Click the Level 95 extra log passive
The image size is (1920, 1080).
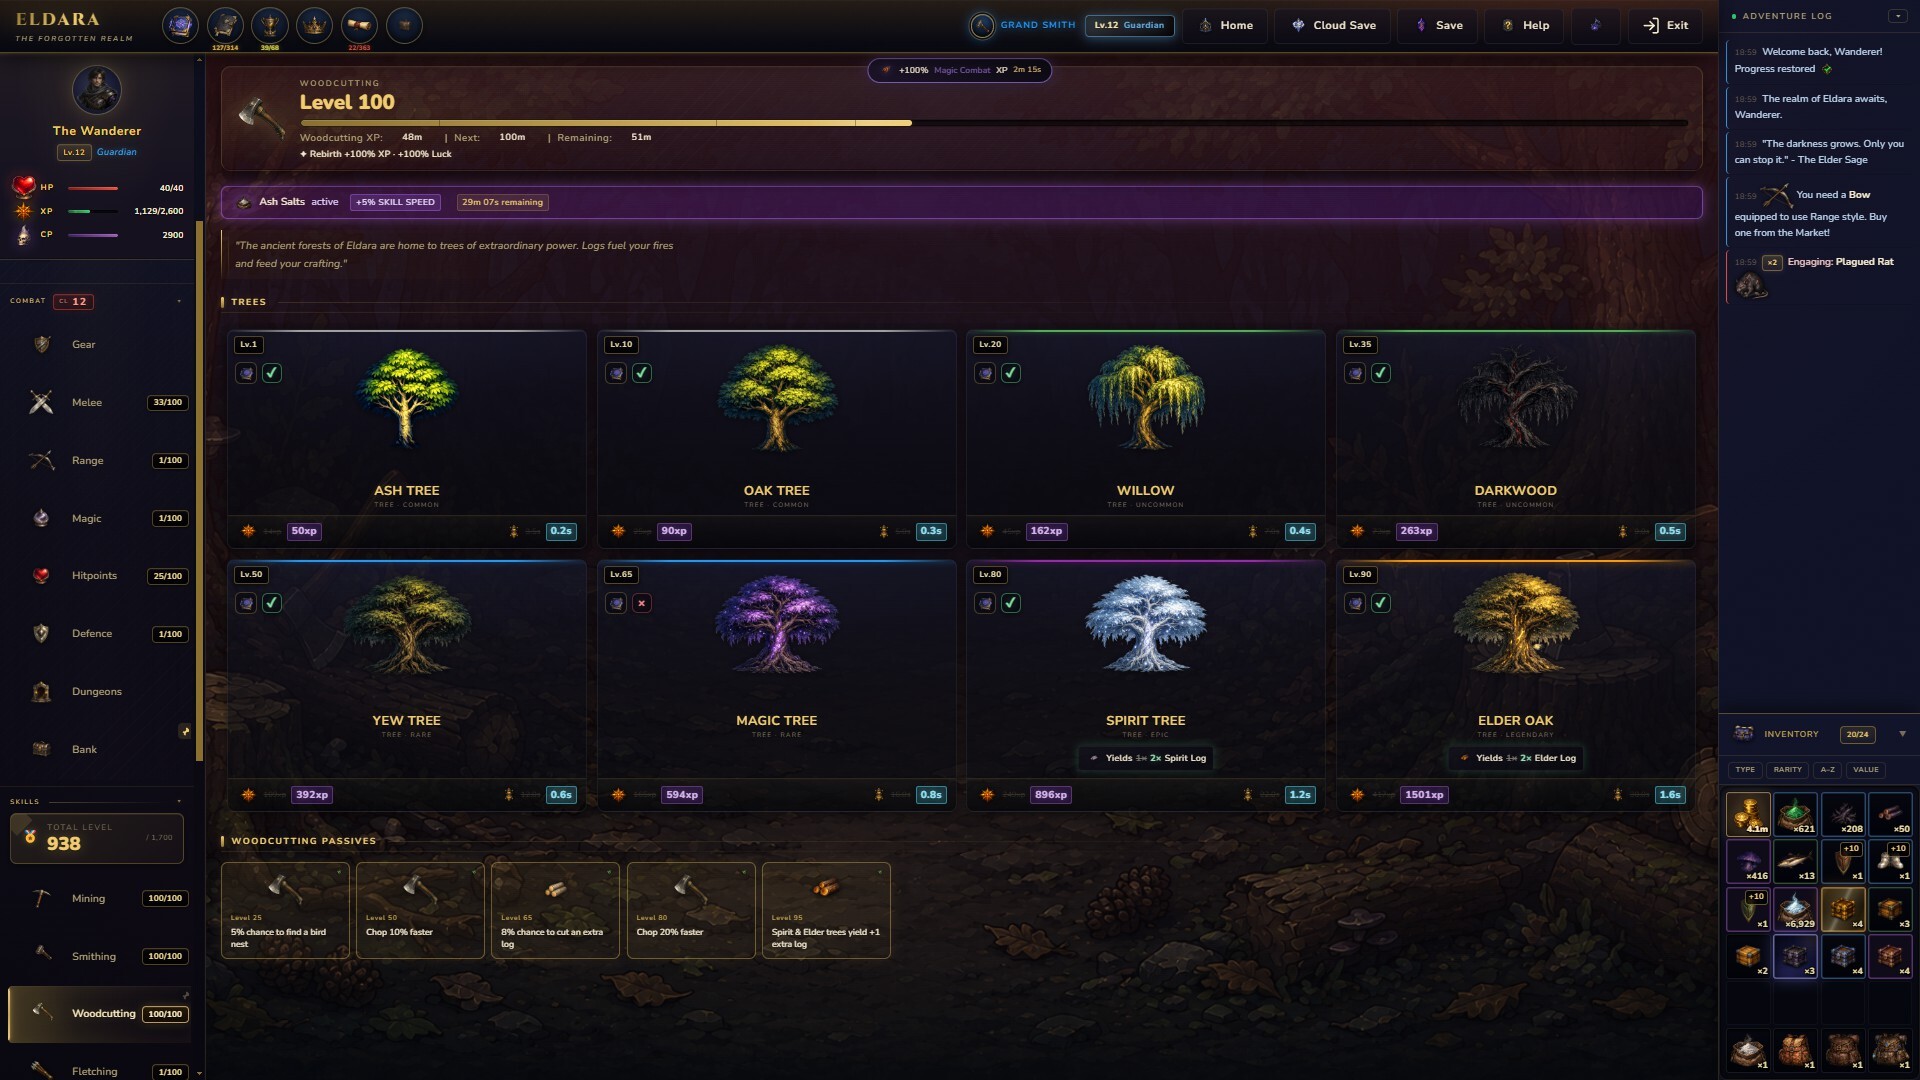click(826, 910)
